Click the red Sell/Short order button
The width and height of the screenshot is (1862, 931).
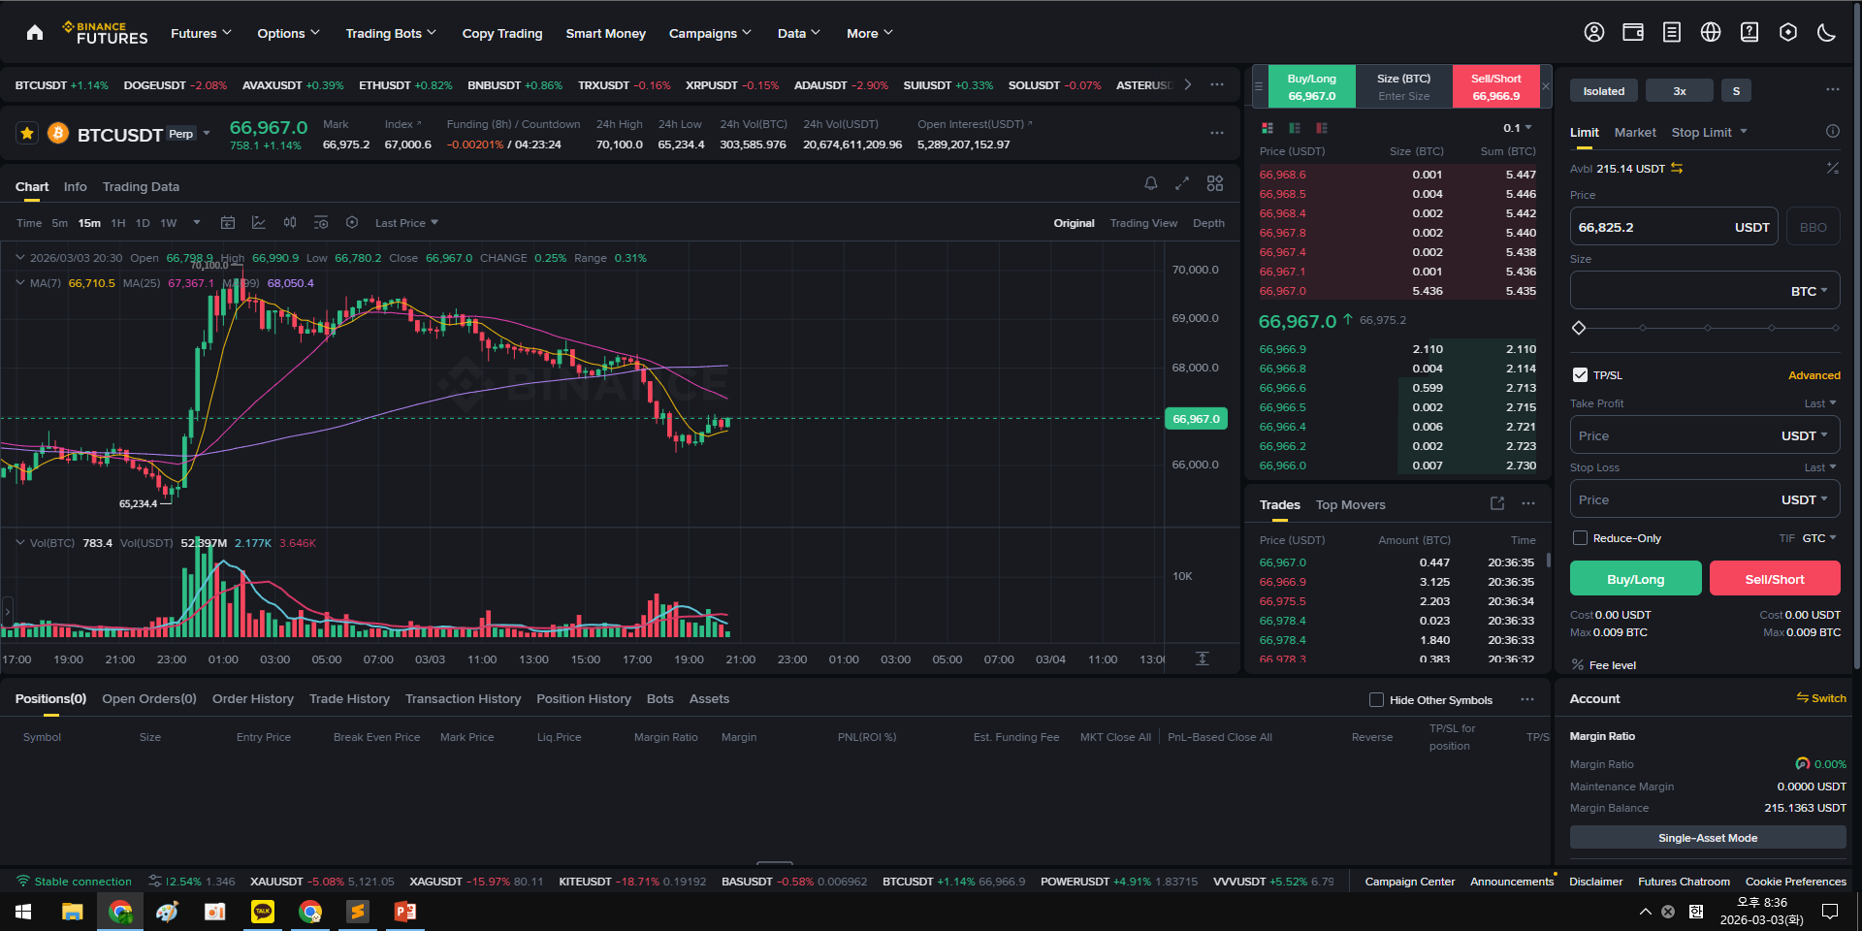click(1774, 579)
